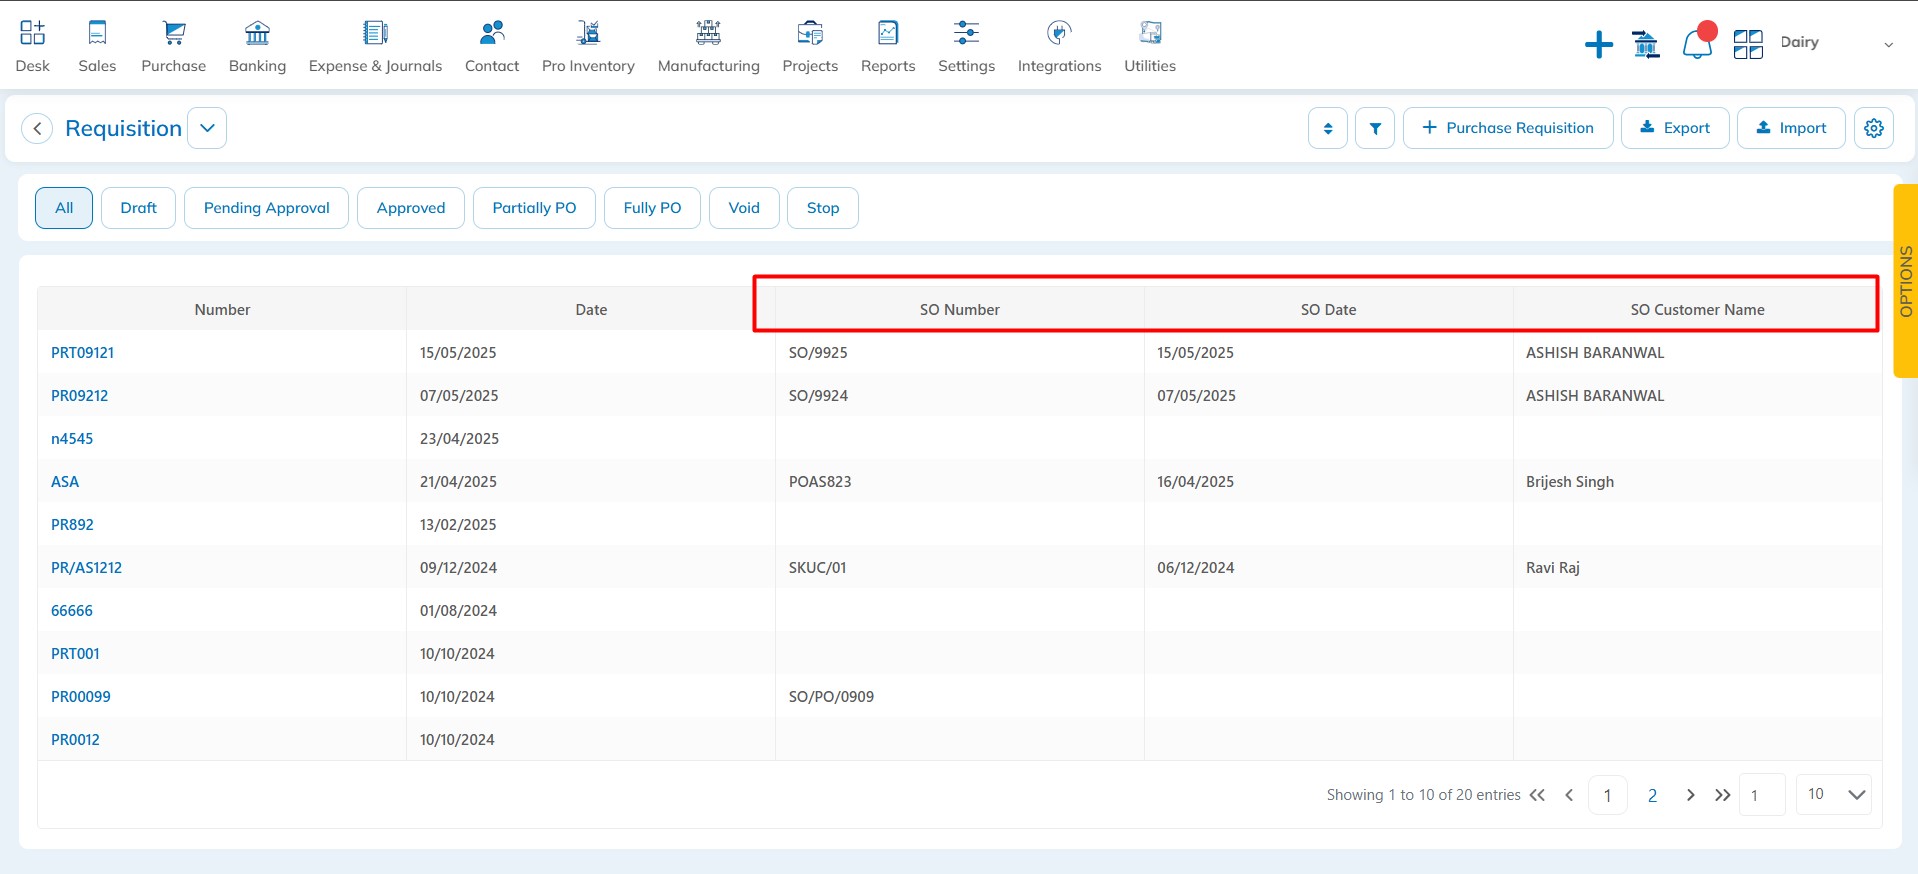Open the gear settings icon button
1918x874 pixels.
click(1874, 128)
